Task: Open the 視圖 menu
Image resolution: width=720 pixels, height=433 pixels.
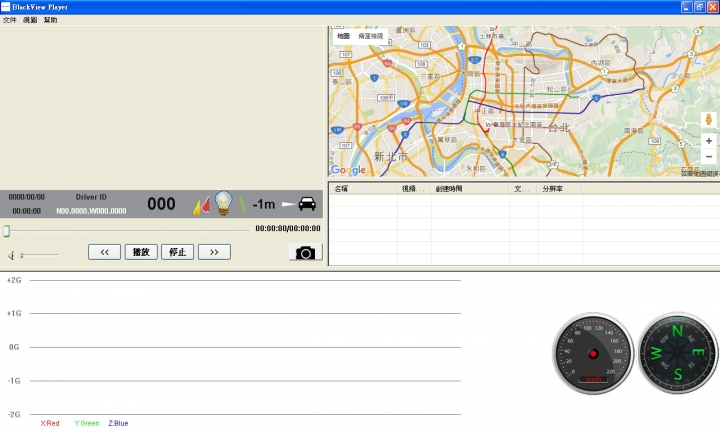Action: click(30, 20)
